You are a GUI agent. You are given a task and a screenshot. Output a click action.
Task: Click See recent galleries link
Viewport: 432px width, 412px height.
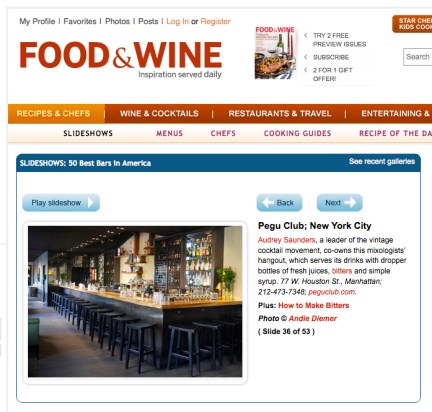click(382, 161)
